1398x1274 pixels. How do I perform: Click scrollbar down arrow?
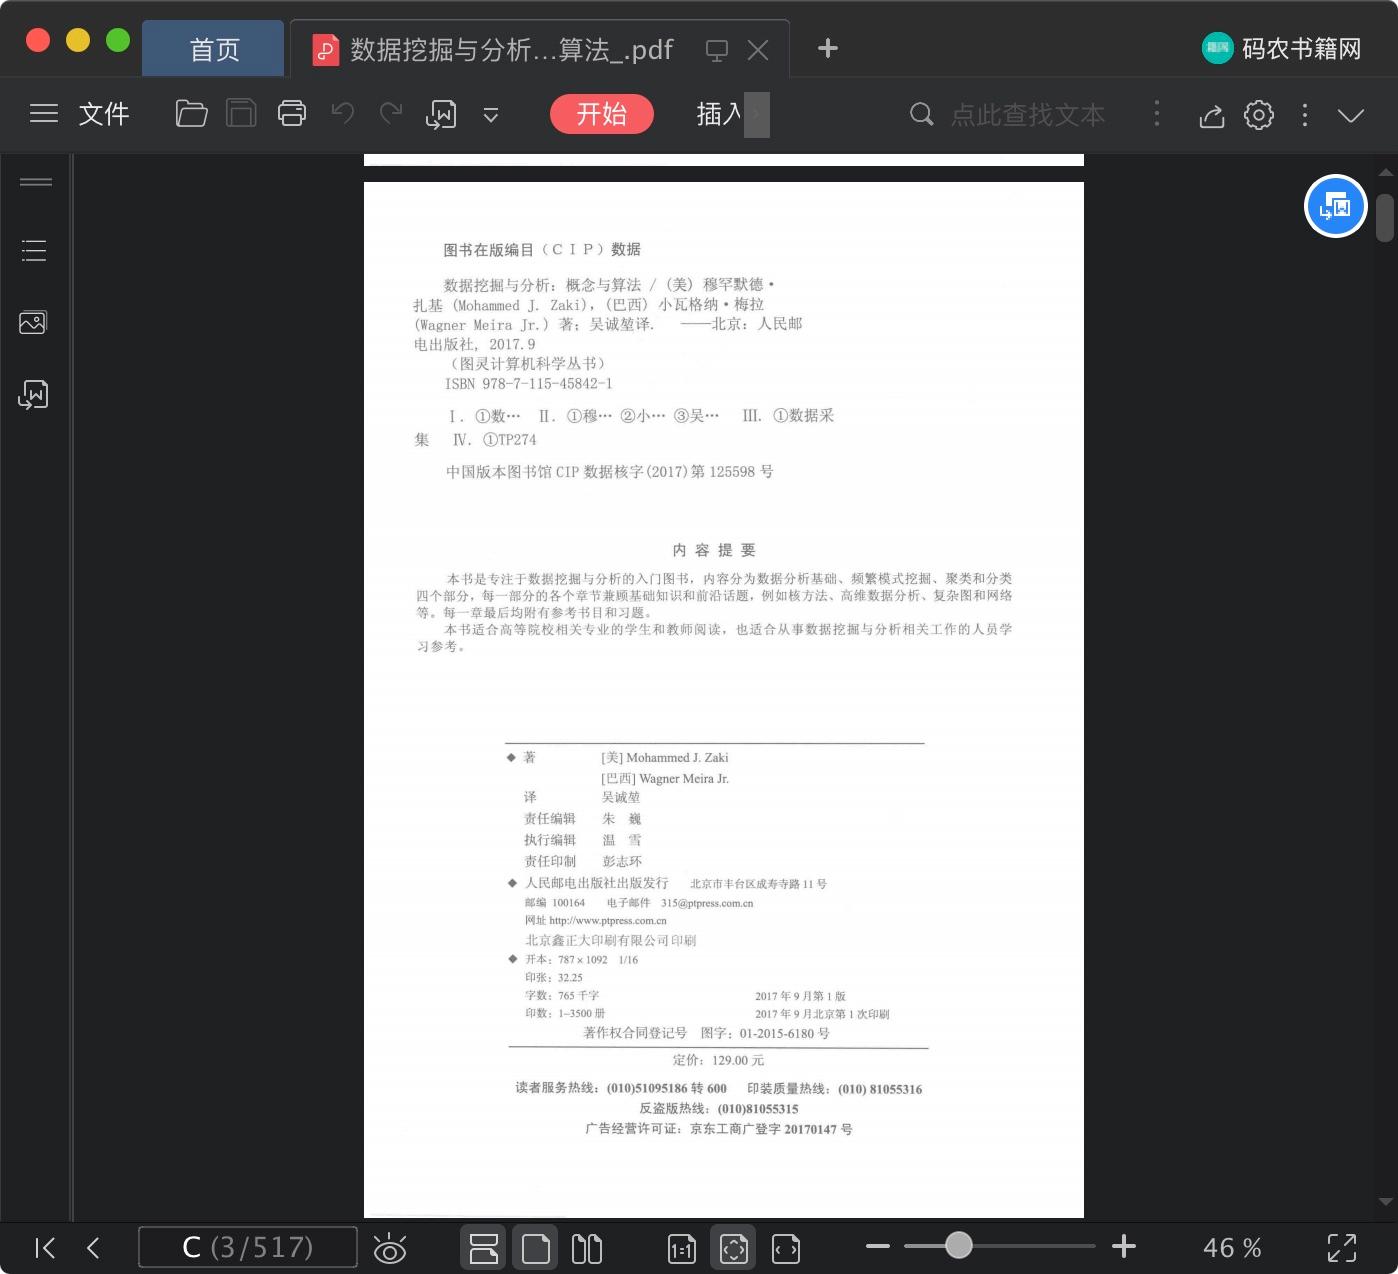1385,1201
